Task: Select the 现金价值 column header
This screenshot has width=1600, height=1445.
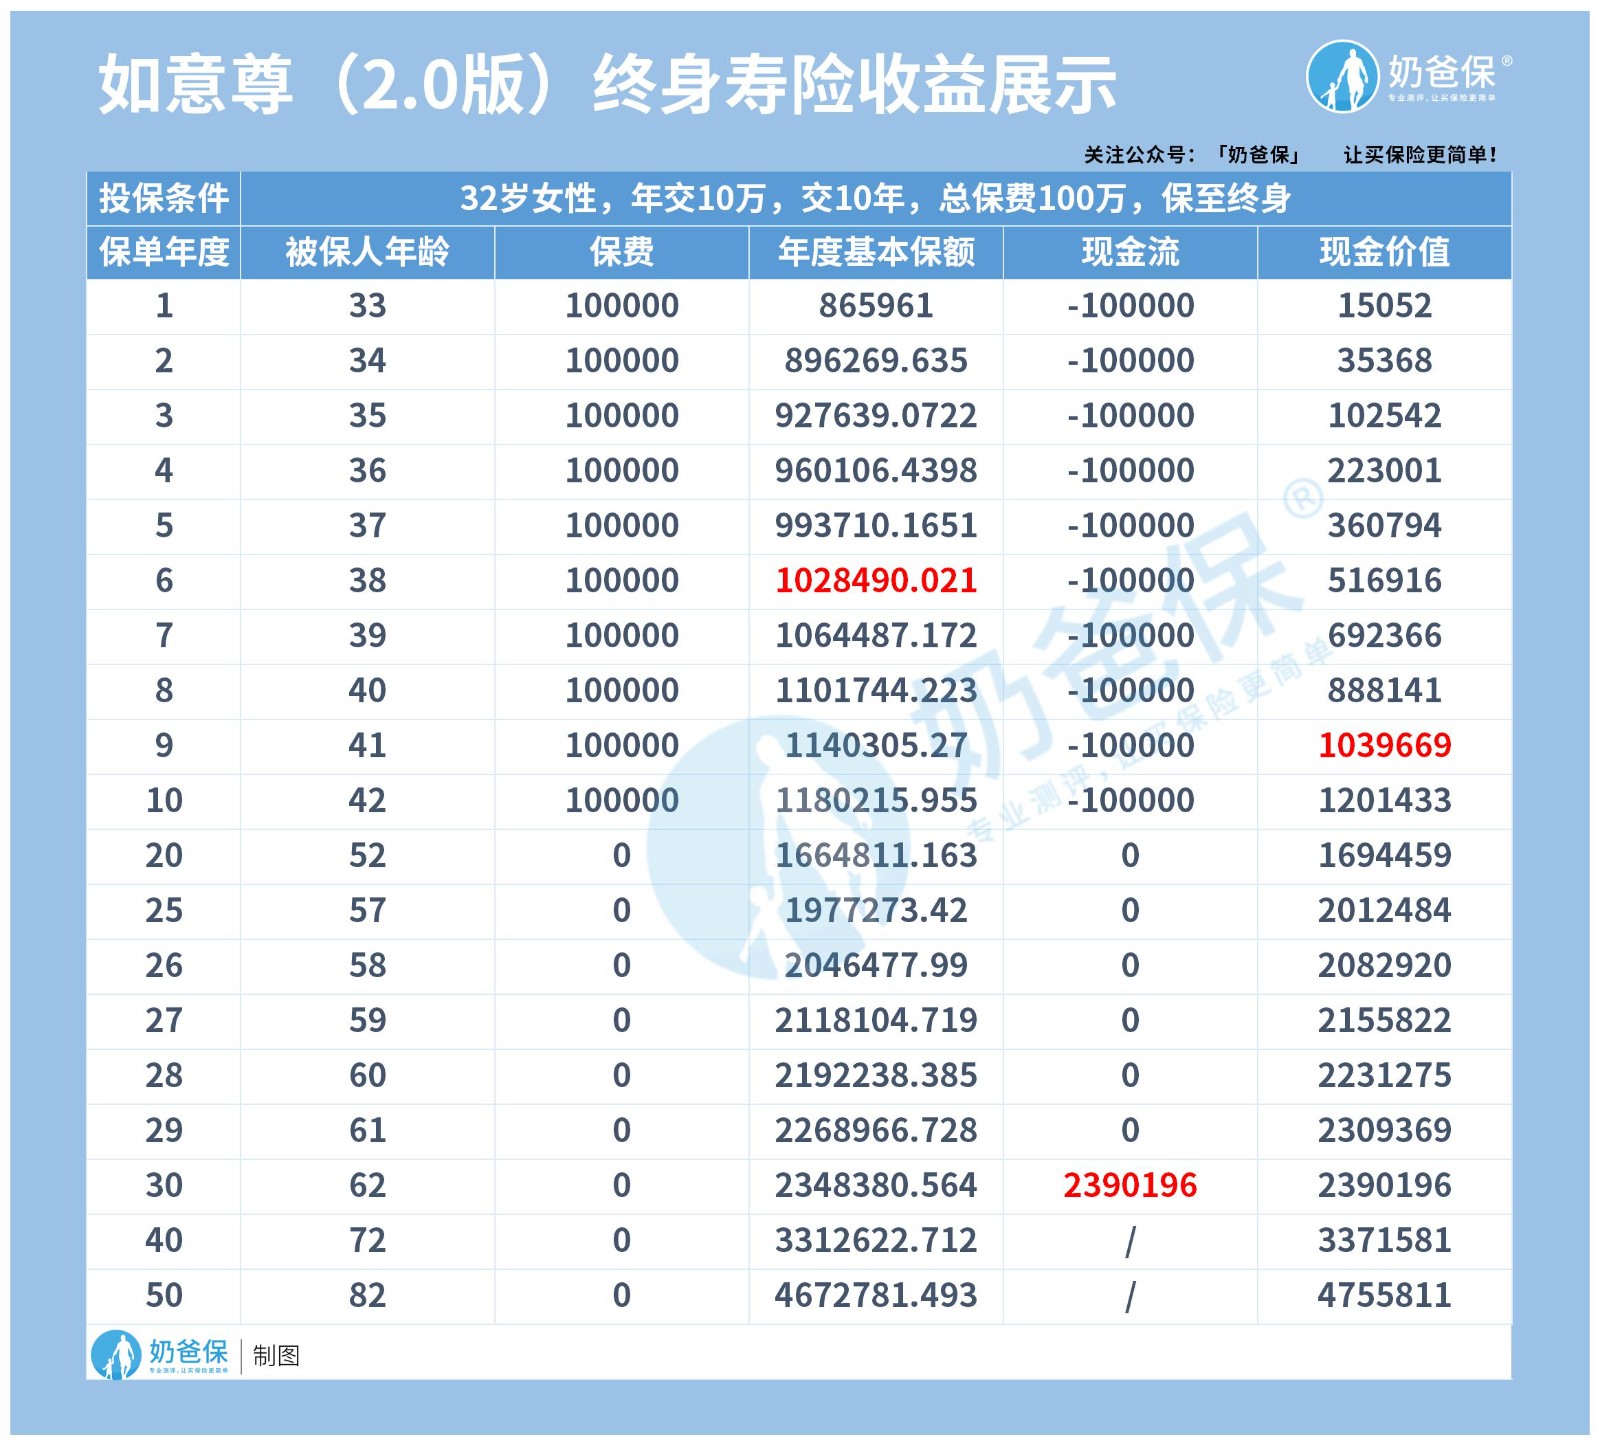Action: 1384,252
